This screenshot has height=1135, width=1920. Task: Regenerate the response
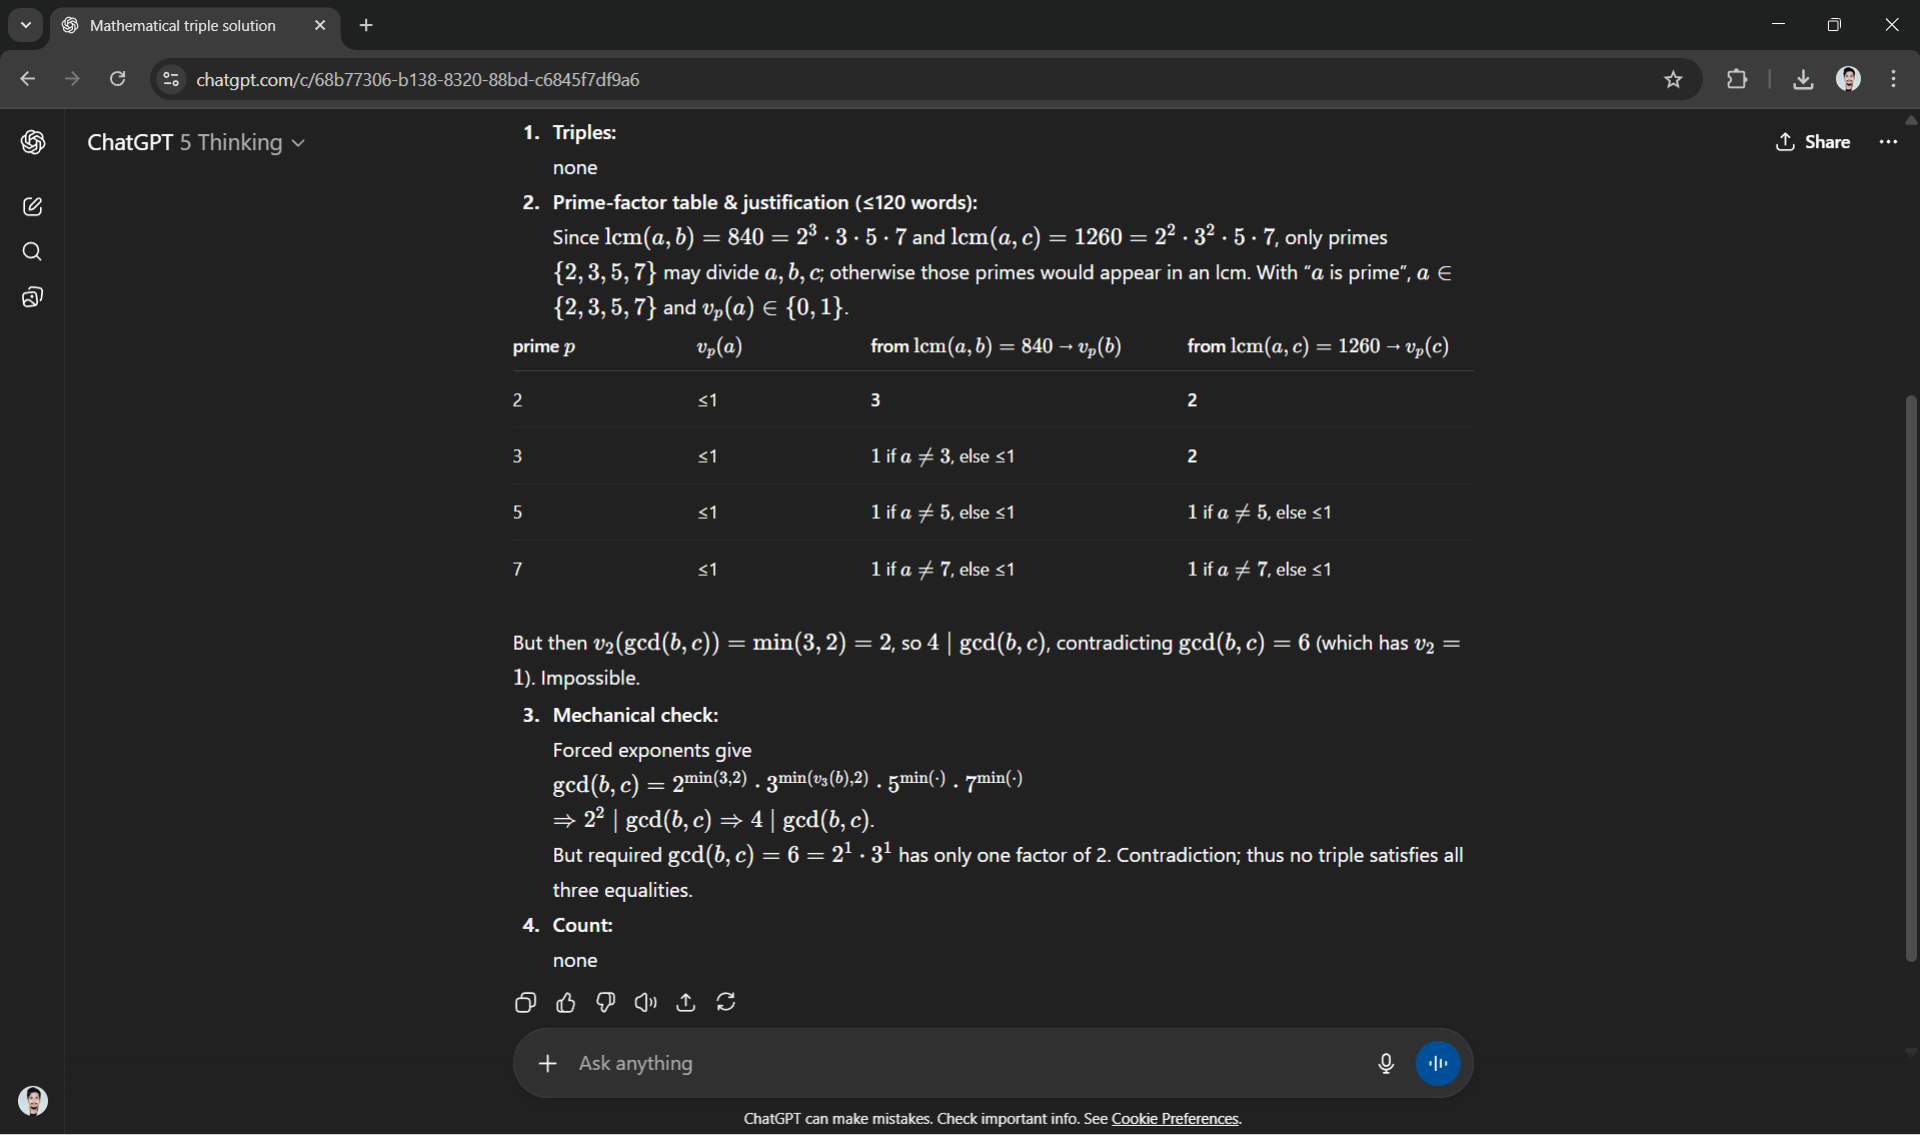click(726, 1002)
